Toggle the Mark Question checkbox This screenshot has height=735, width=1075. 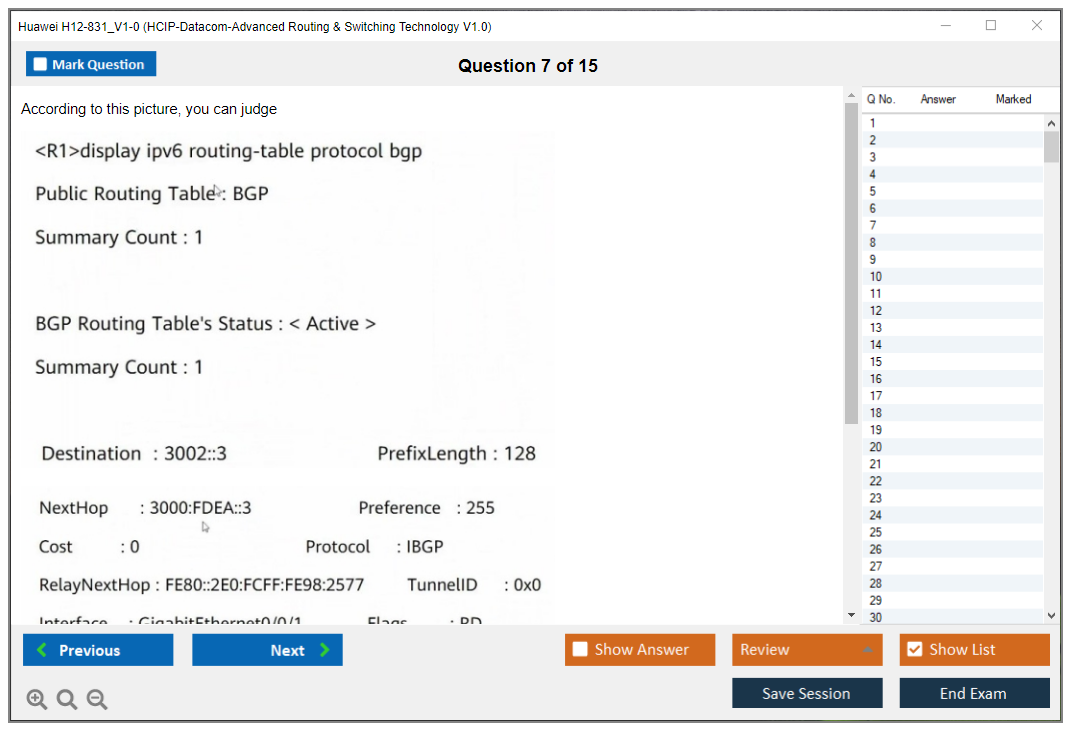click(41, 65)
